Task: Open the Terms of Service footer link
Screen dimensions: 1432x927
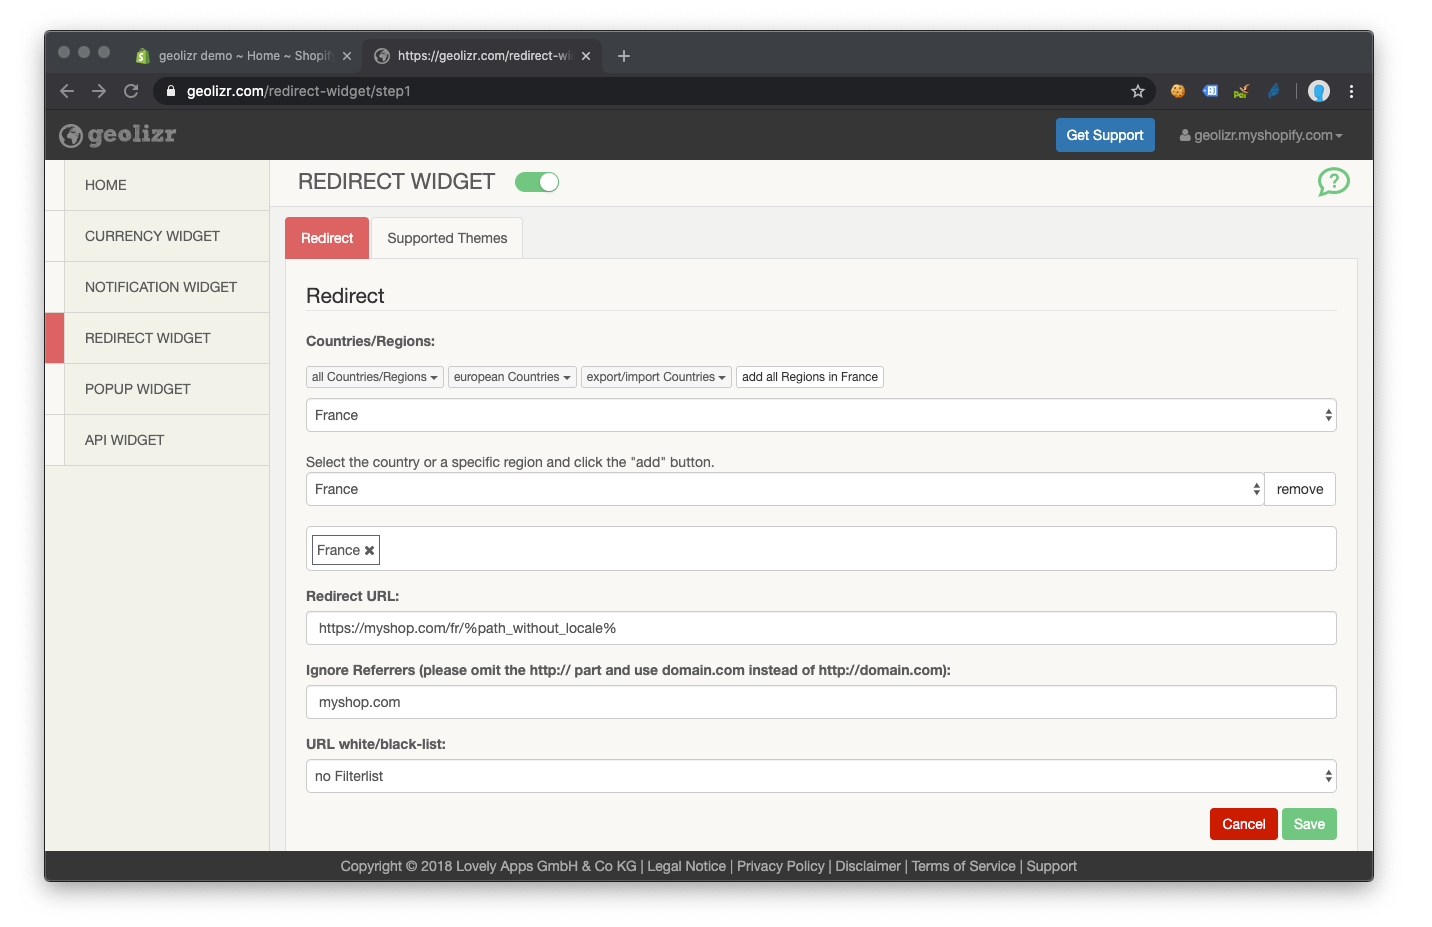Action: tap(963, 866)
